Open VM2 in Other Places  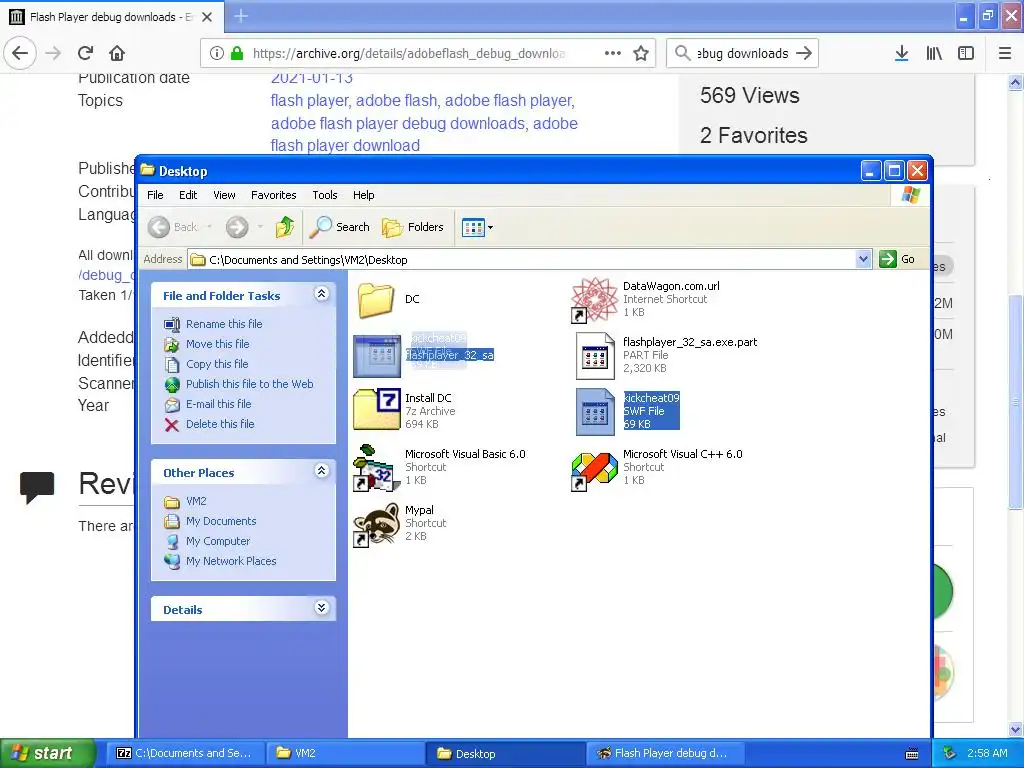pos(196,501)
